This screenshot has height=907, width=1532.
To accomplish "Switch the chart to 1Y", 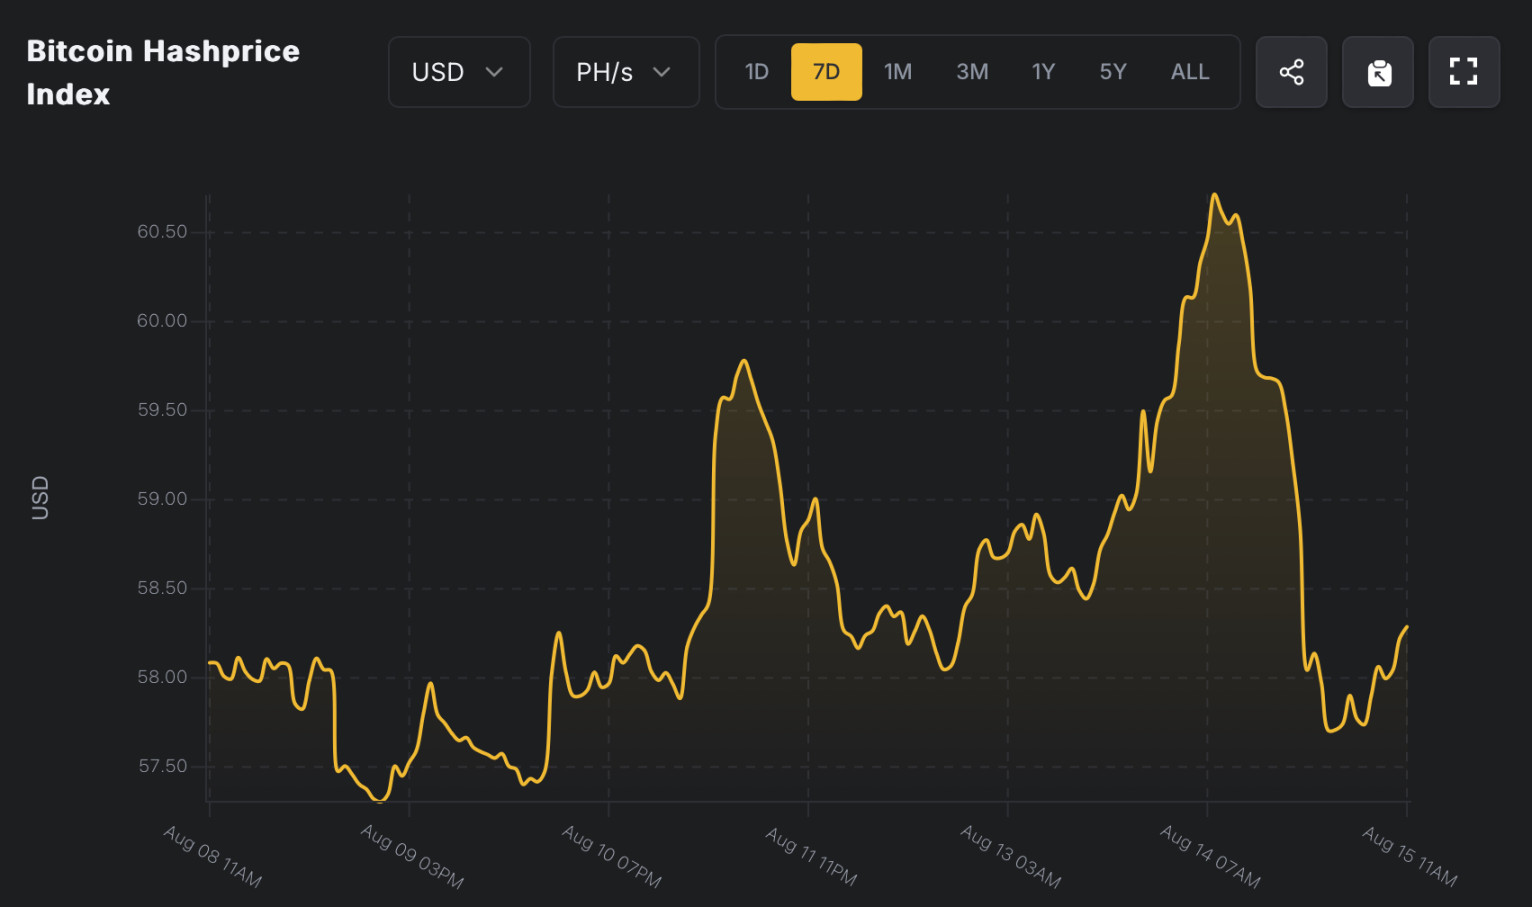I will (x=1043, y=72).
